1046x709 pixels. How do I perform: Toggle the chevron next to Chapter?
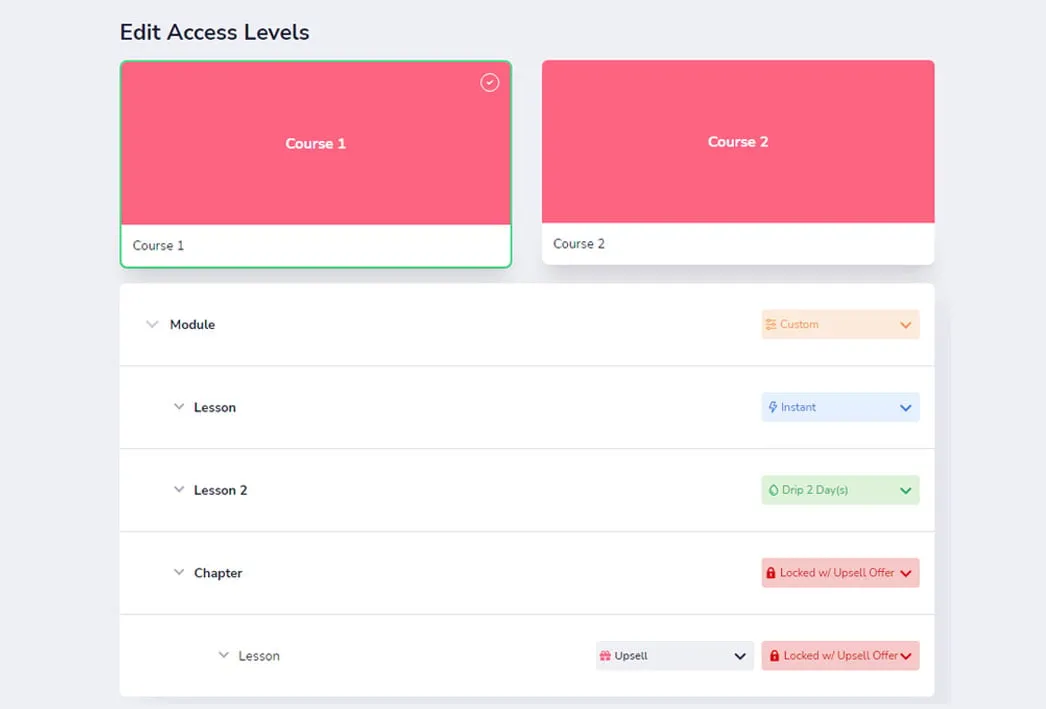click(x=179, y=573)
